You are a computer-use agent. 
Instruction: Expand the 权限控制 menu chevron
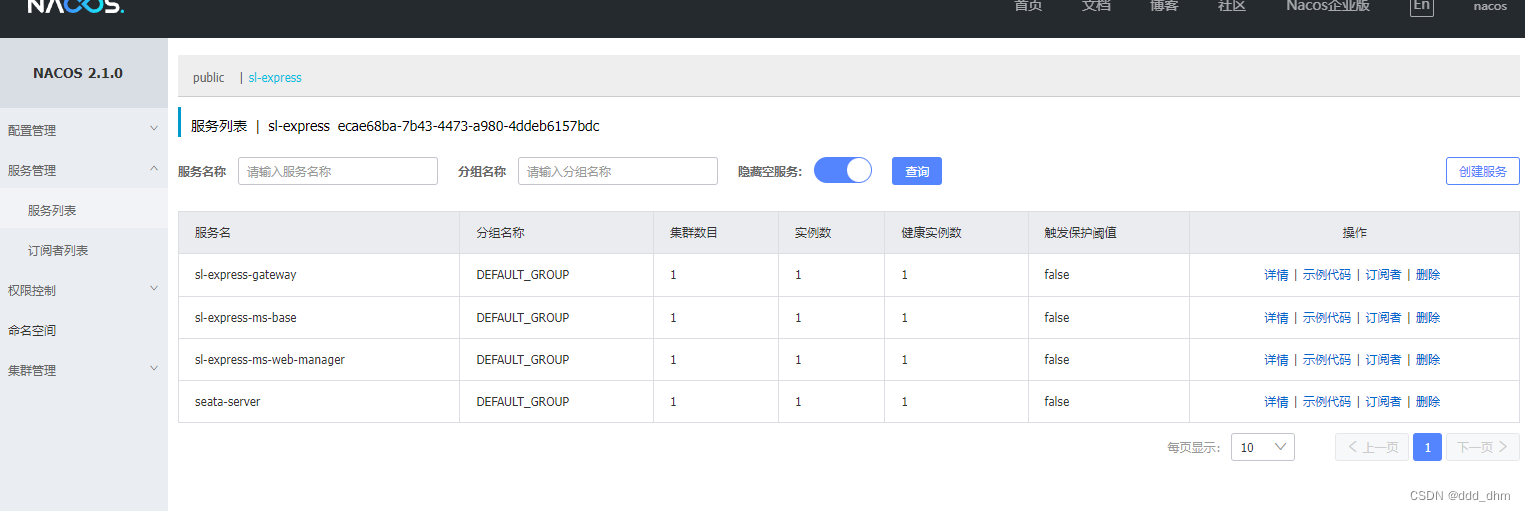click(x=154, y=289)
